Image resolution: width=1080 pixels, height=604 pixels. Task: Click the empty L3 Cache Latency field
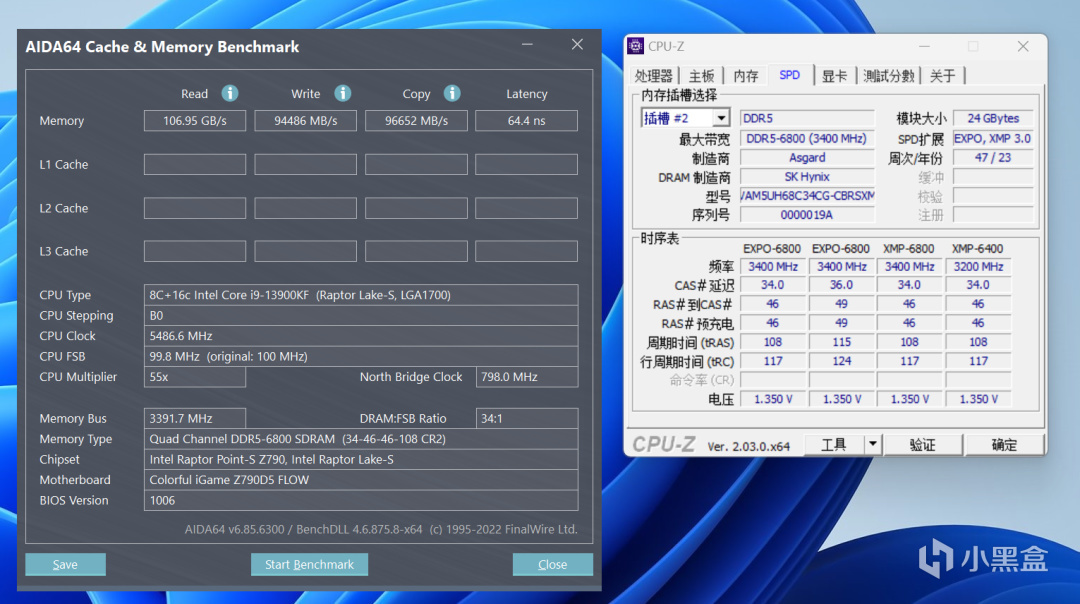526,251
